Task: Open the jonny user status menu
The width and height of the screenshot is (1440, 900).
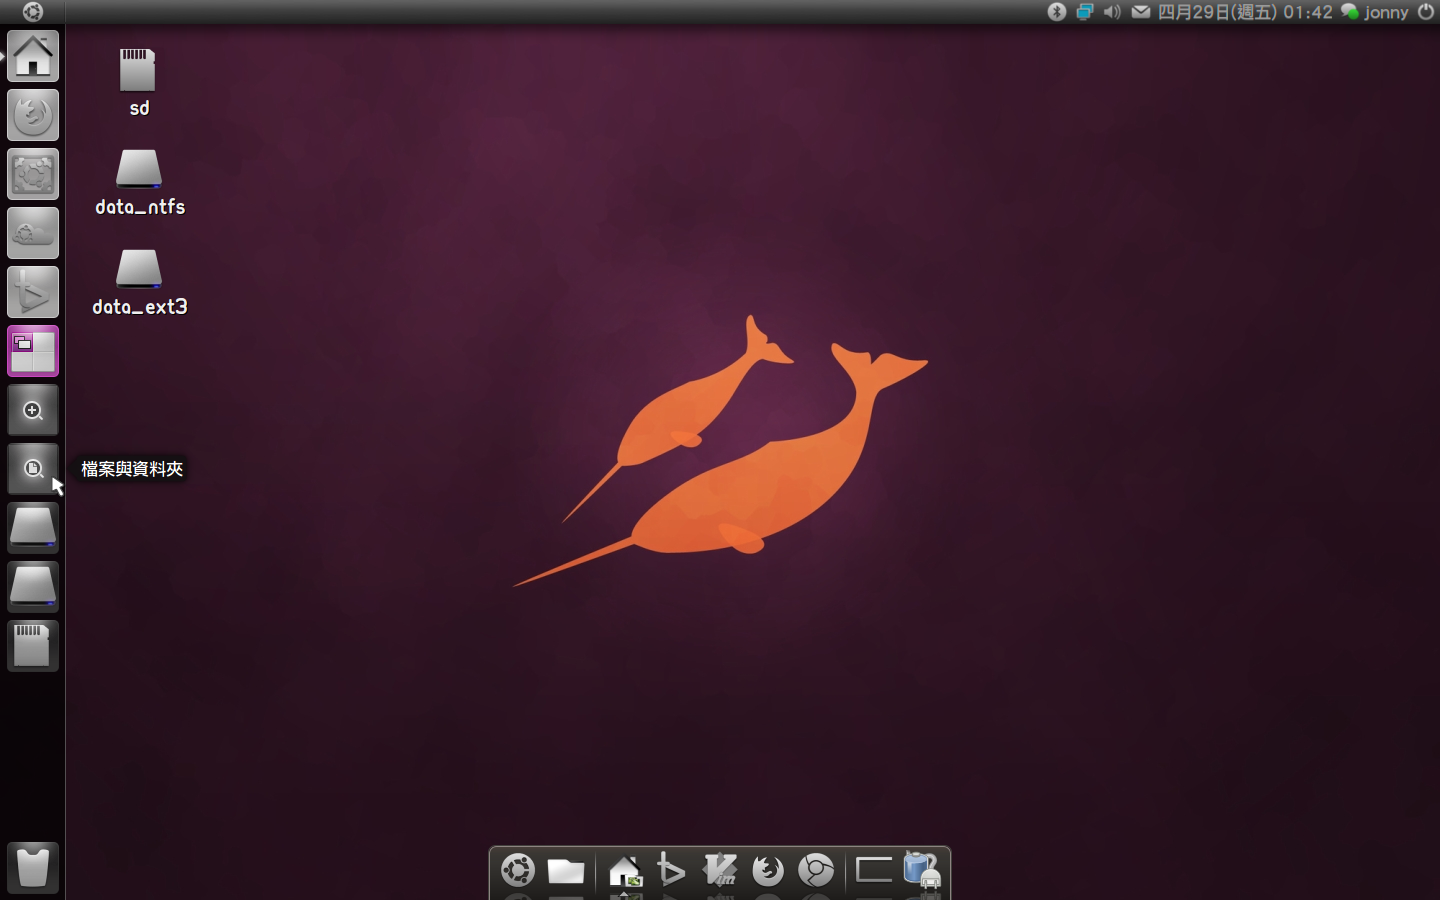Action: click(1375, 12)
